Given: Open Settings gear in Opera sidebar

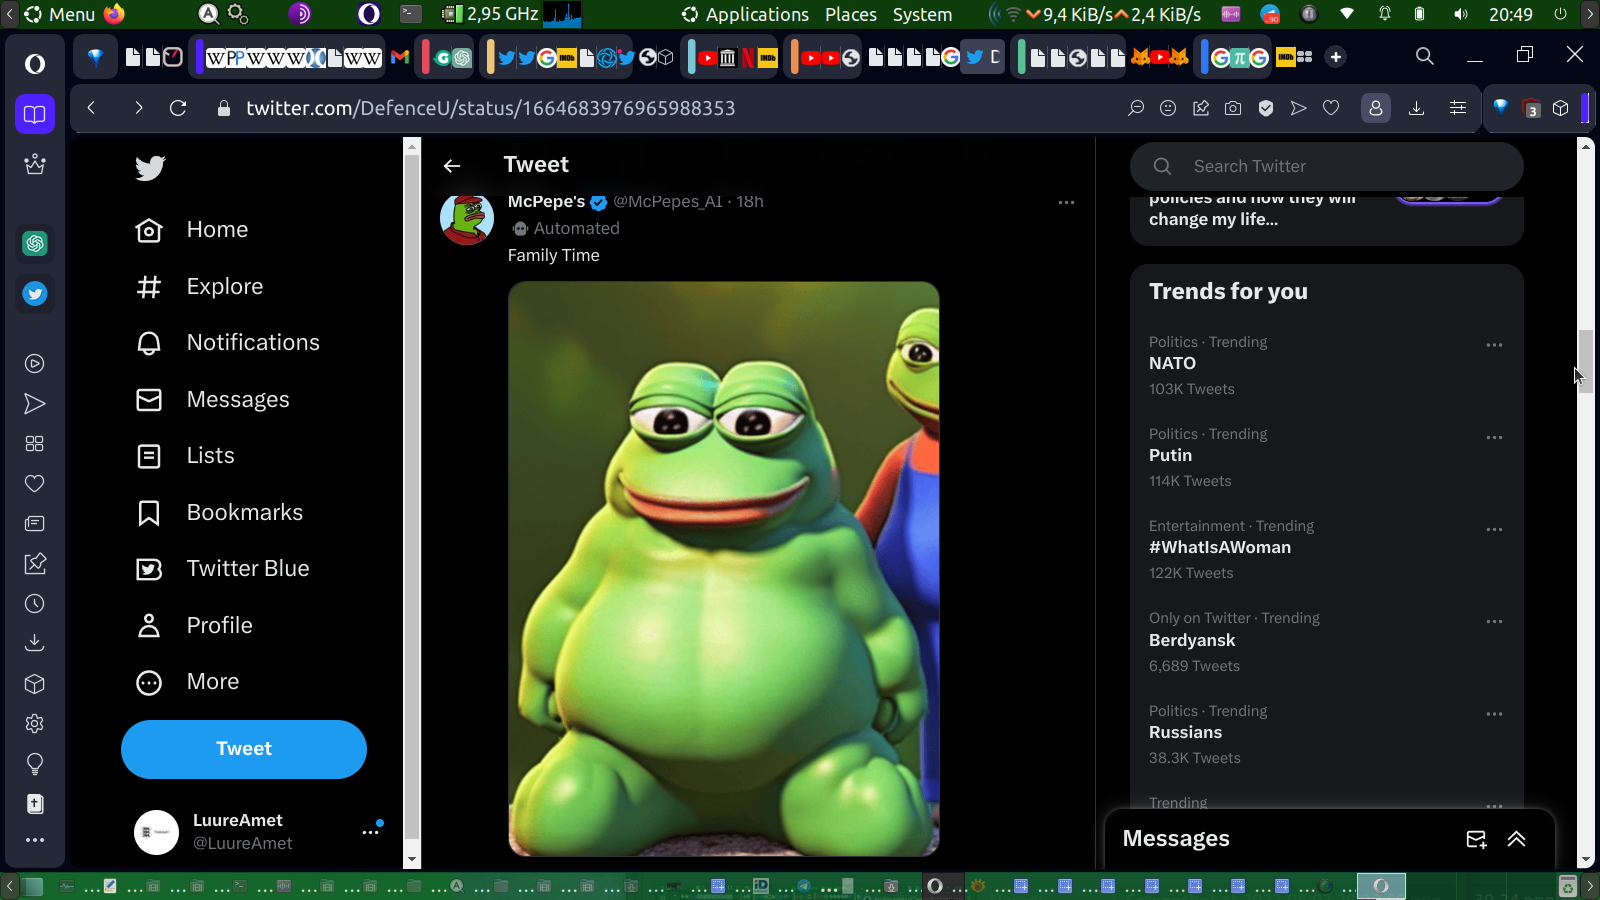Looking at the screenshot, I should click(x=35, y=724).
